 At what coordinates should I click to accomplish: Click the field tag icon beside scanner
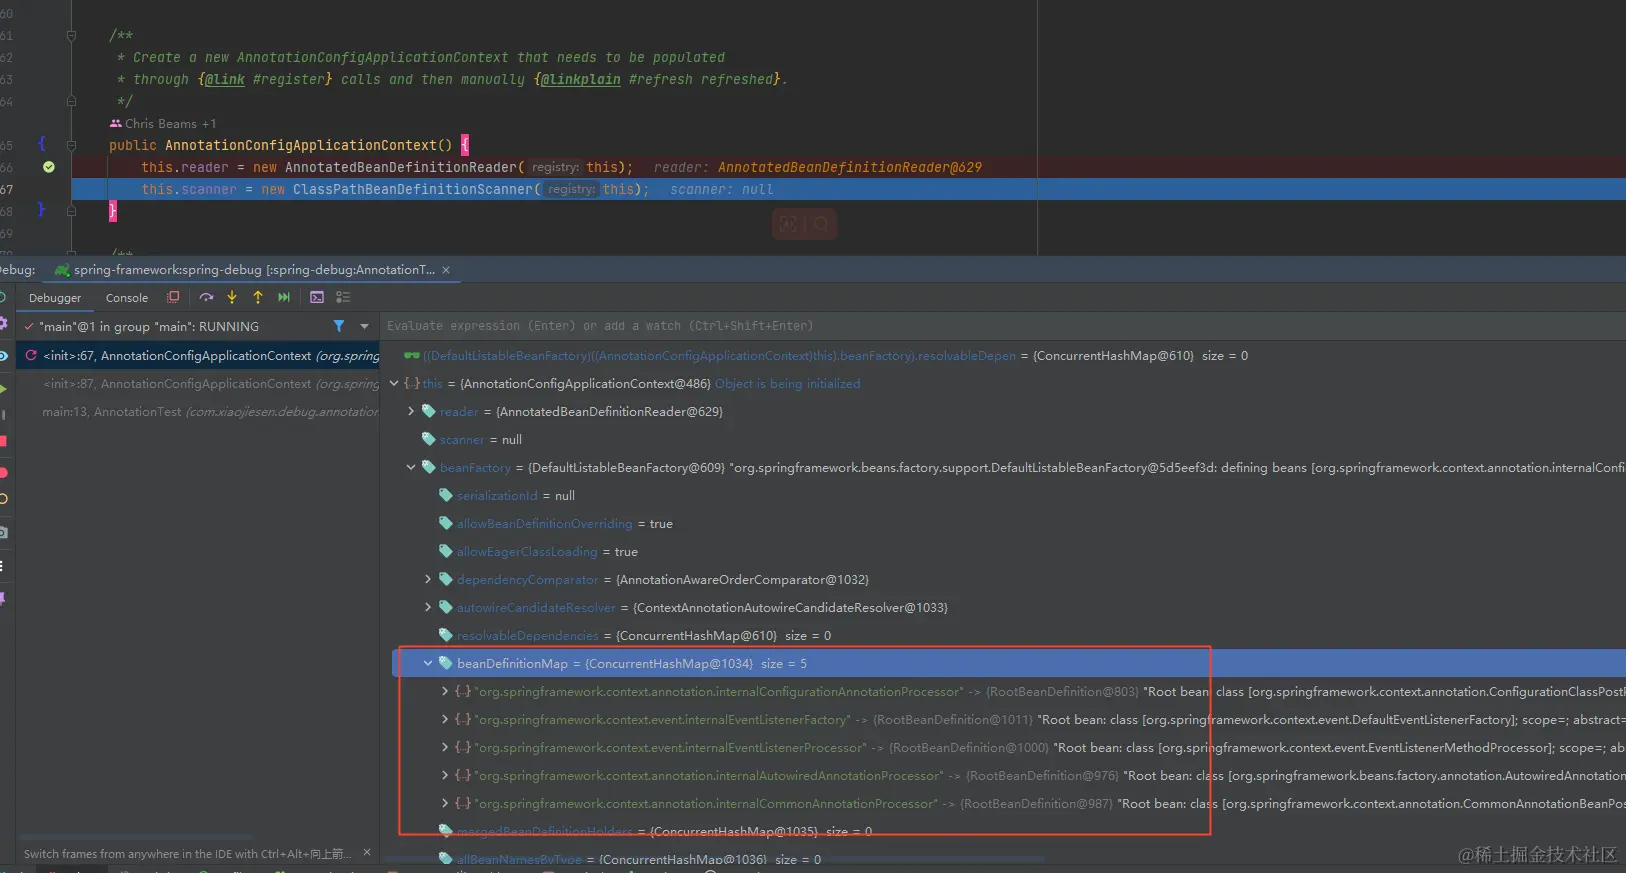[x=429, y=439]
